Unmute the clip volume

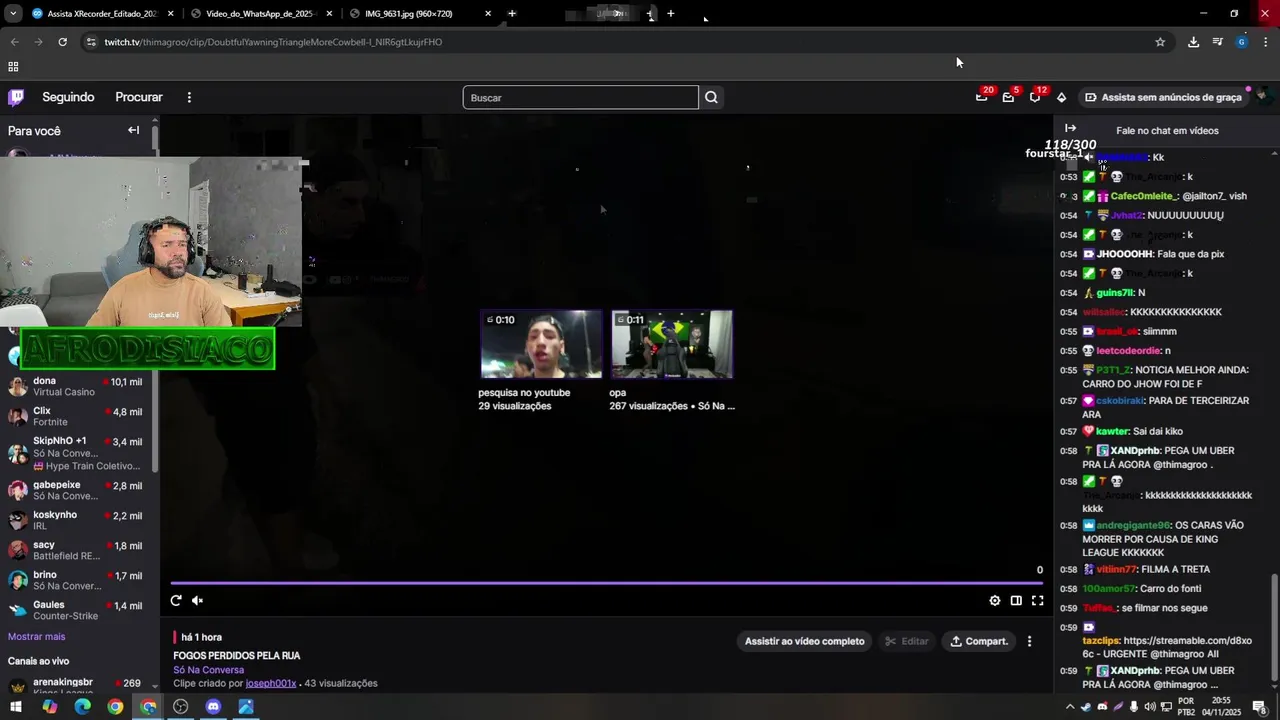coord(197,600)
